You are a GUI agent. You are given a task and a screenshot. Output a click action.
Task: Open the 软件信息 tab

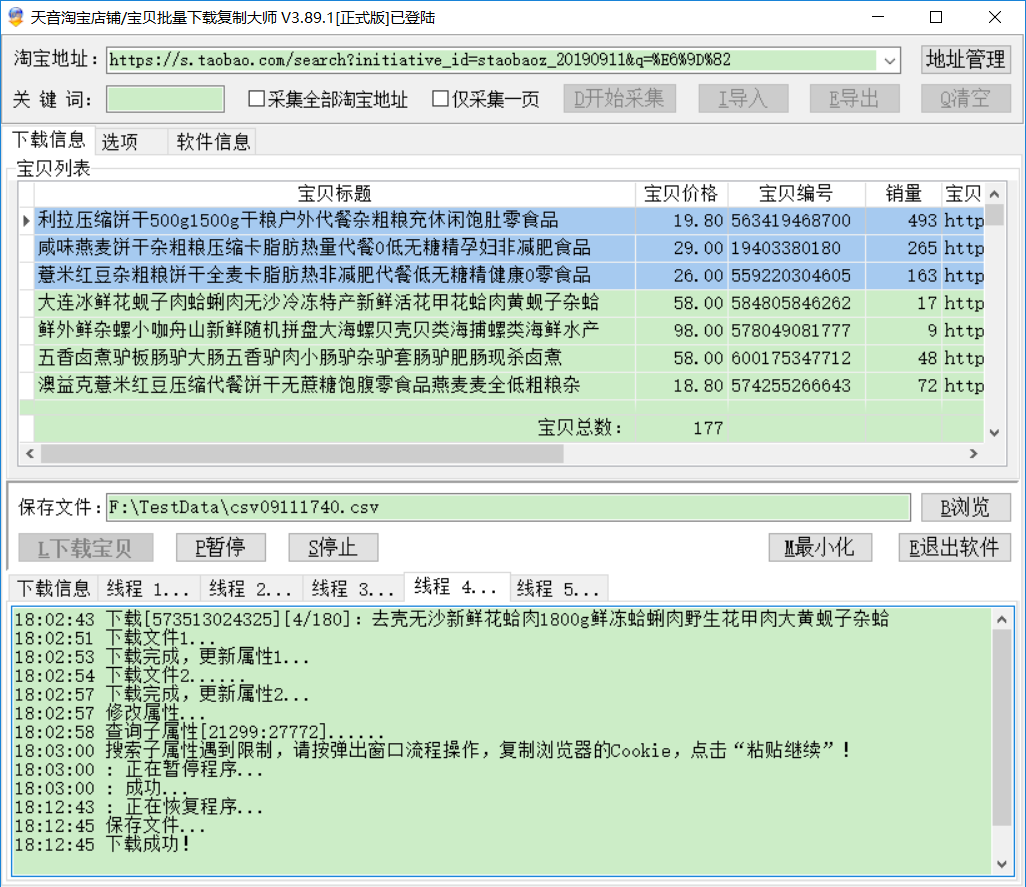[213, 142]
